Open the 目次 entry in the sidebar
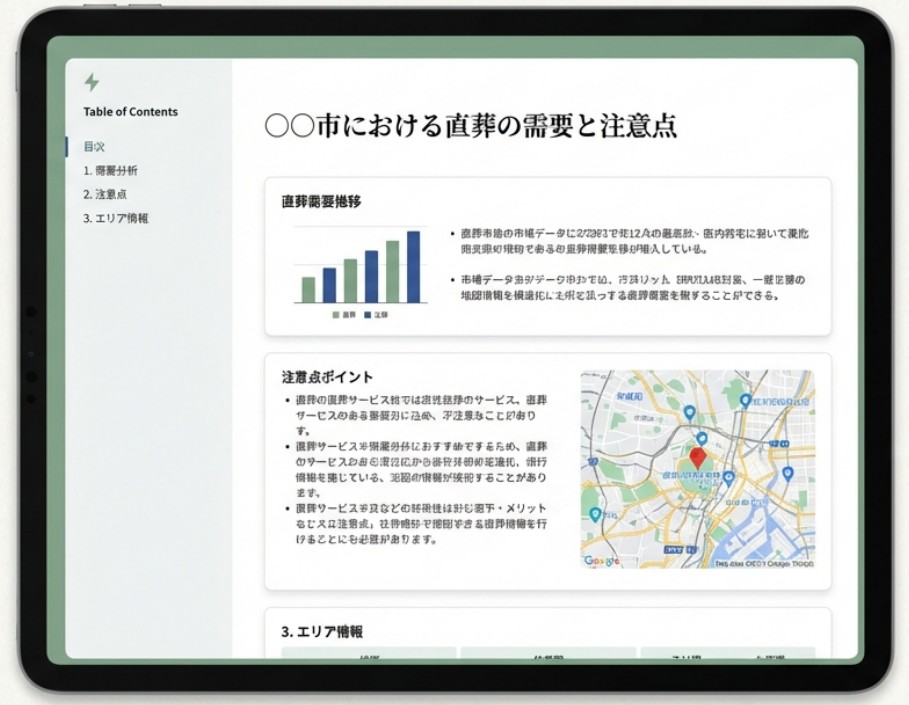909x705 pixels. tap(95, 147)
